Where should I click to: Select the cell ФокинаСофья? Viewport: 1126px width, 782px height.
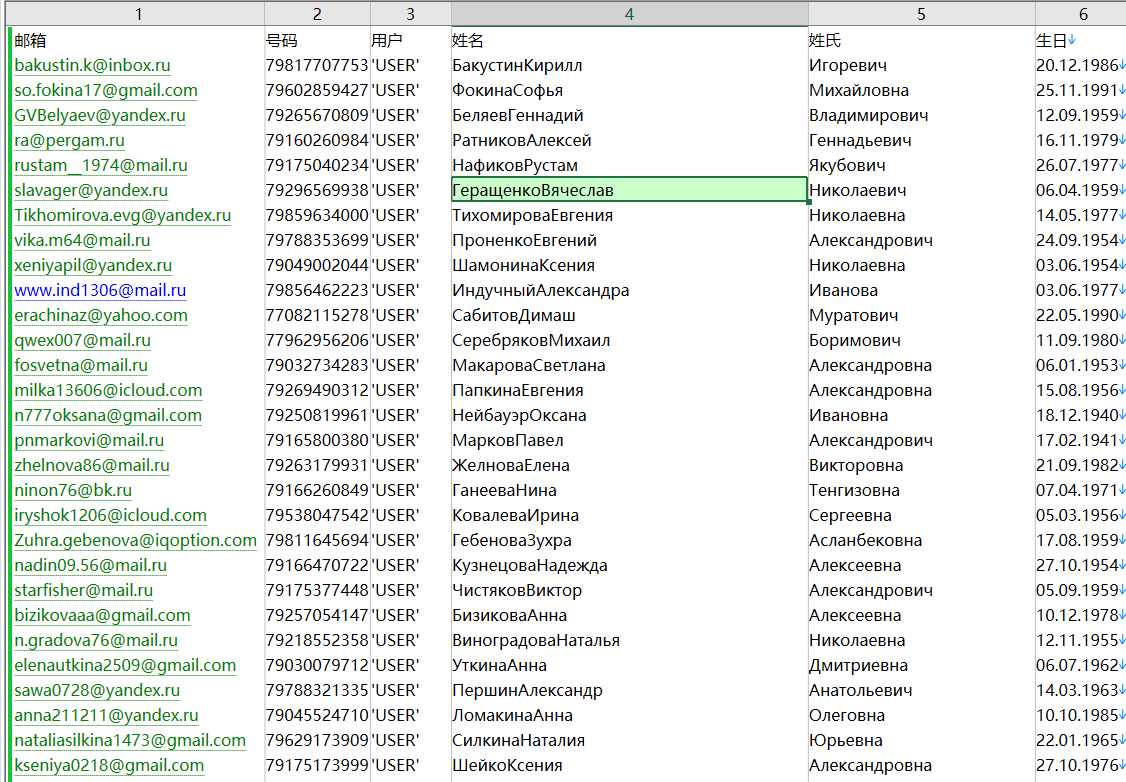click(629, 90)
